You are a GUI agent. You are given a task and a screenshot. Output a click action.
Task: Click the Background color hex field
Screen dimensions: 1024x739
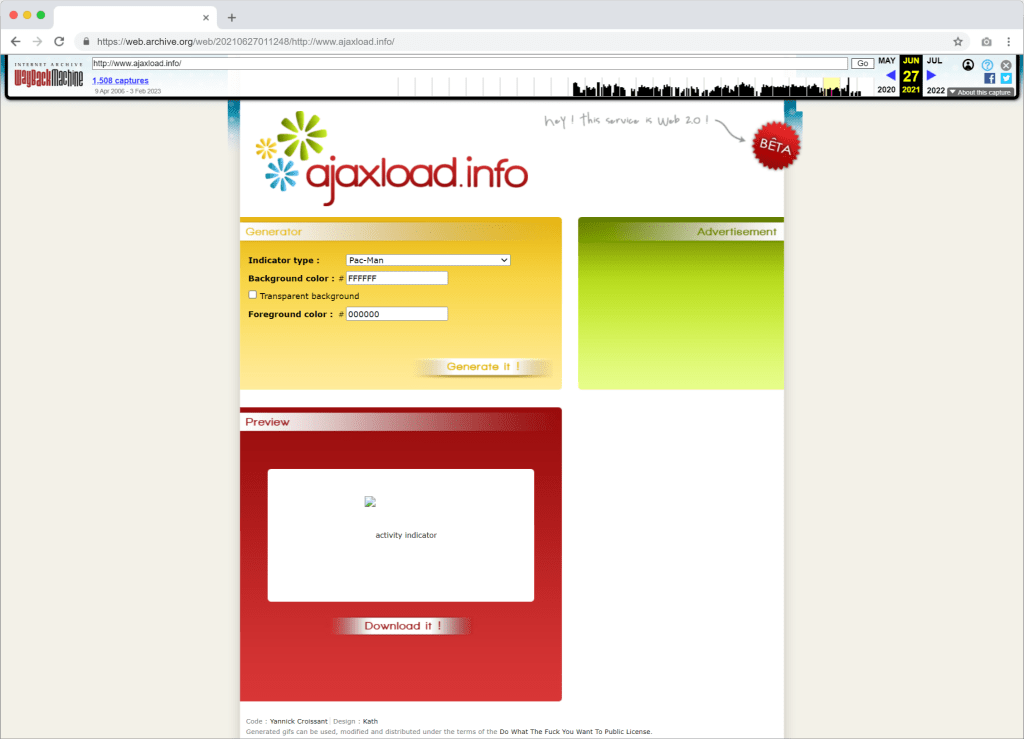point(397,278)
